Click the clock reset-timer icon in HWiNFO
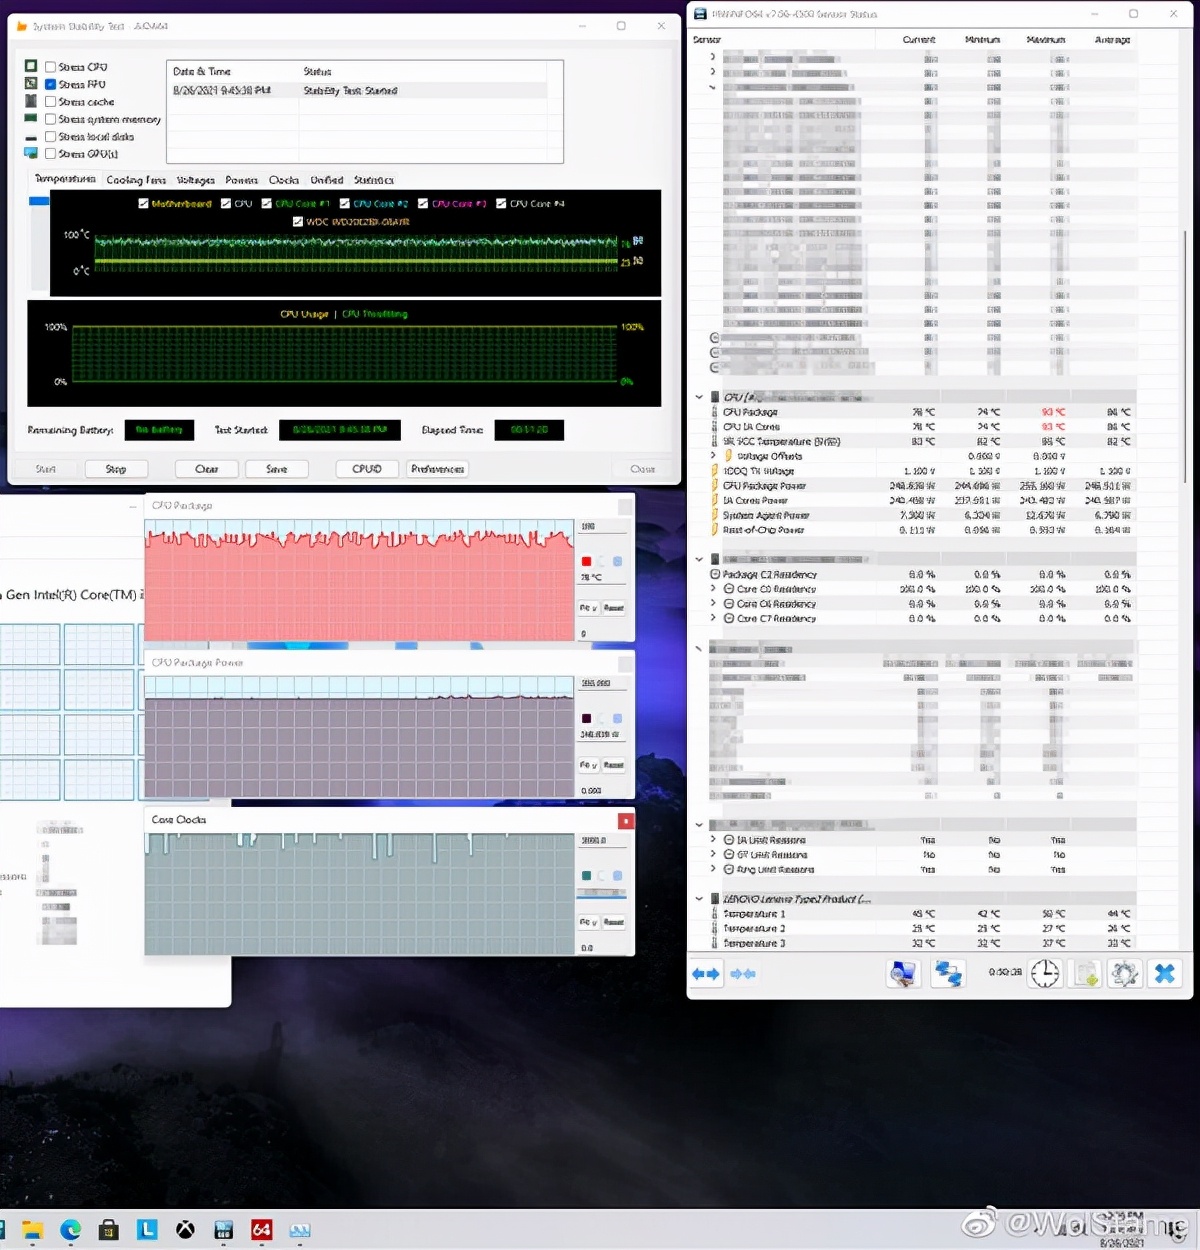1200x1250 pixels. point(1045,973)
